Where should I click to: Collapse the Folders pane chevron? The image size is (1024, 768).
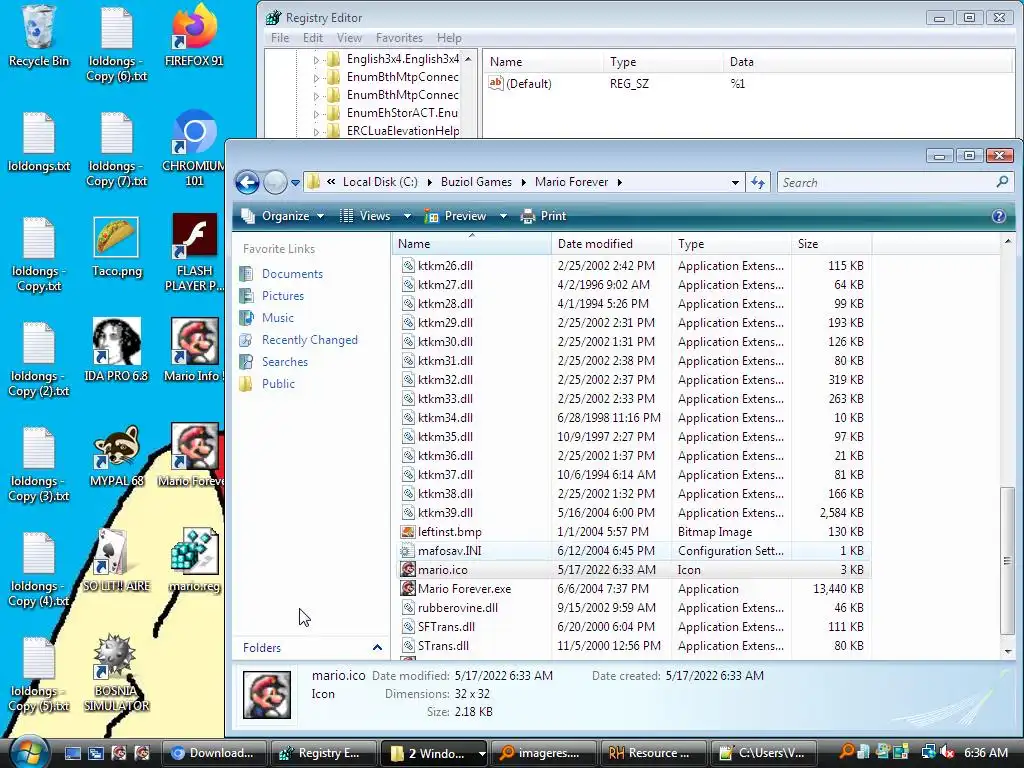[x=377, y=648]
